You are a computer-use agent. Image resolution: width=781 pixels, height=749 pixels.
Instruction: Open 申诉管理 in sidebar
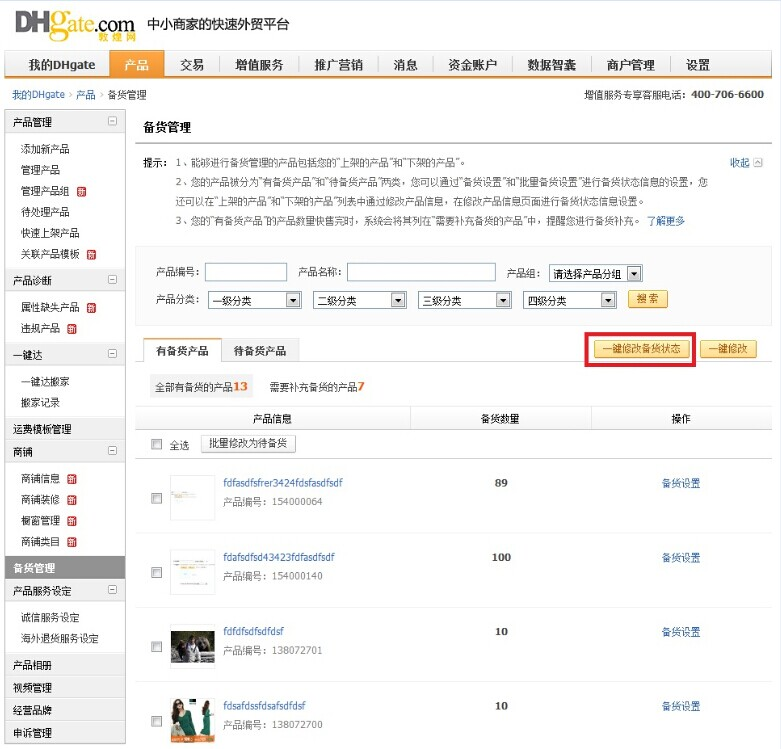(32, 733)
